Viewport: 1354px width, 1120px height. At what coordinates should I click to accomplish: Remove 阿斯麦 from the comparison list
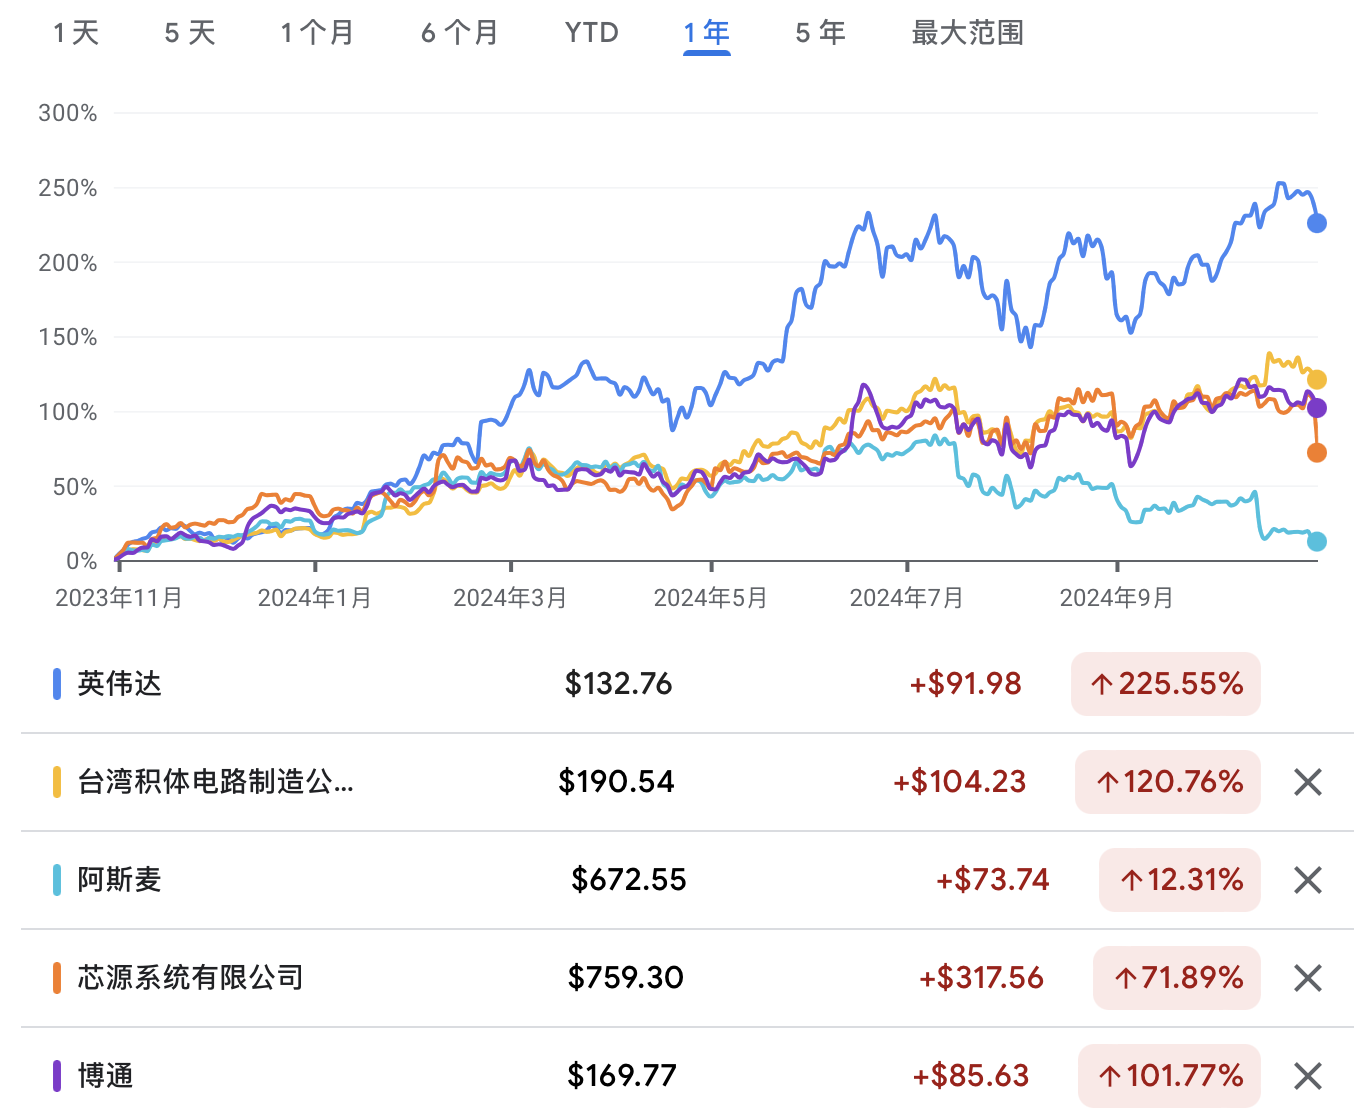tap(1308, 880)
